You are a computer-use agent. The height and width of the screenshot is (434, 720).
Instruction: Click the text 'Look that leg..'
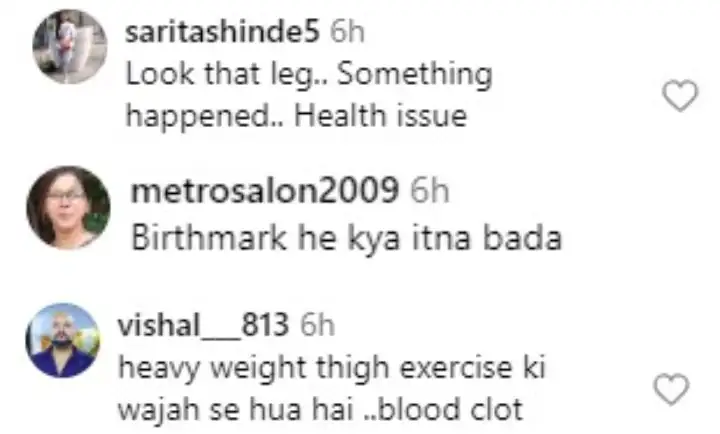226,74
